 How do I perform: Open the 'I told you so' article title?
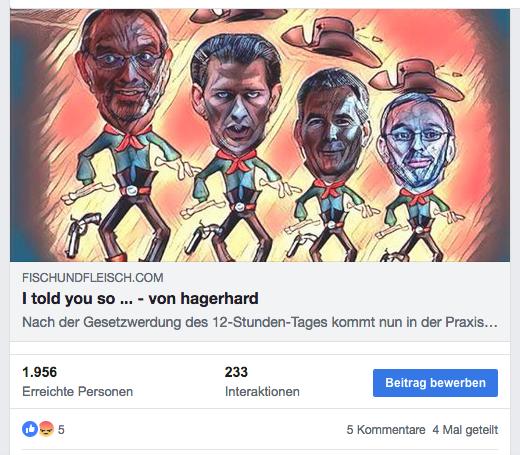point(140,298)
